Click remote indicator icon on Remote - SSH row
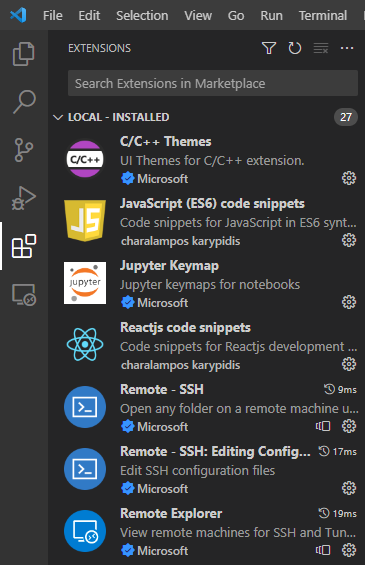Screen dimensions: 365x565 [x=323, y=426]
